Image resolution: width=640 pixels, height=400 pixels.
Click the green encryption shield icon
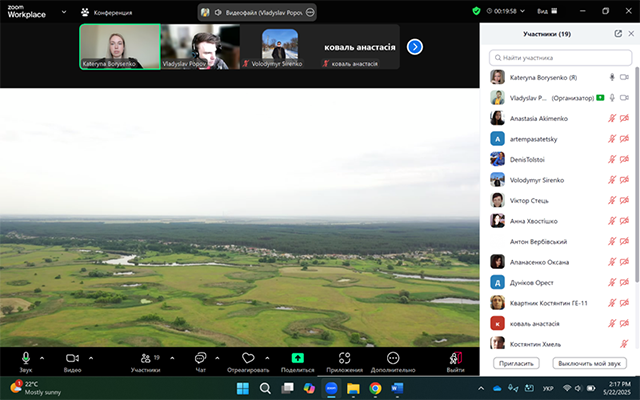(x=476, y=11)
